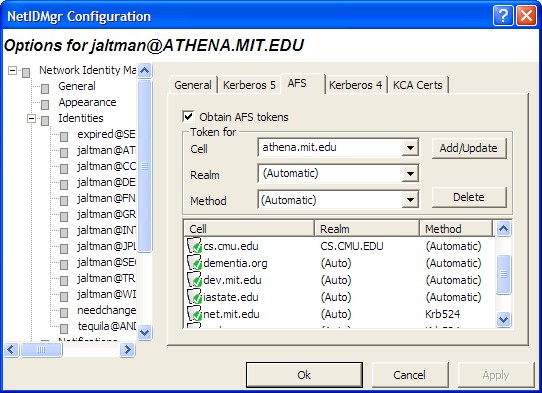This screenshot has width=542, height=393.
Task: Click the net.mit.edu token icon
Action: [194, 314]
